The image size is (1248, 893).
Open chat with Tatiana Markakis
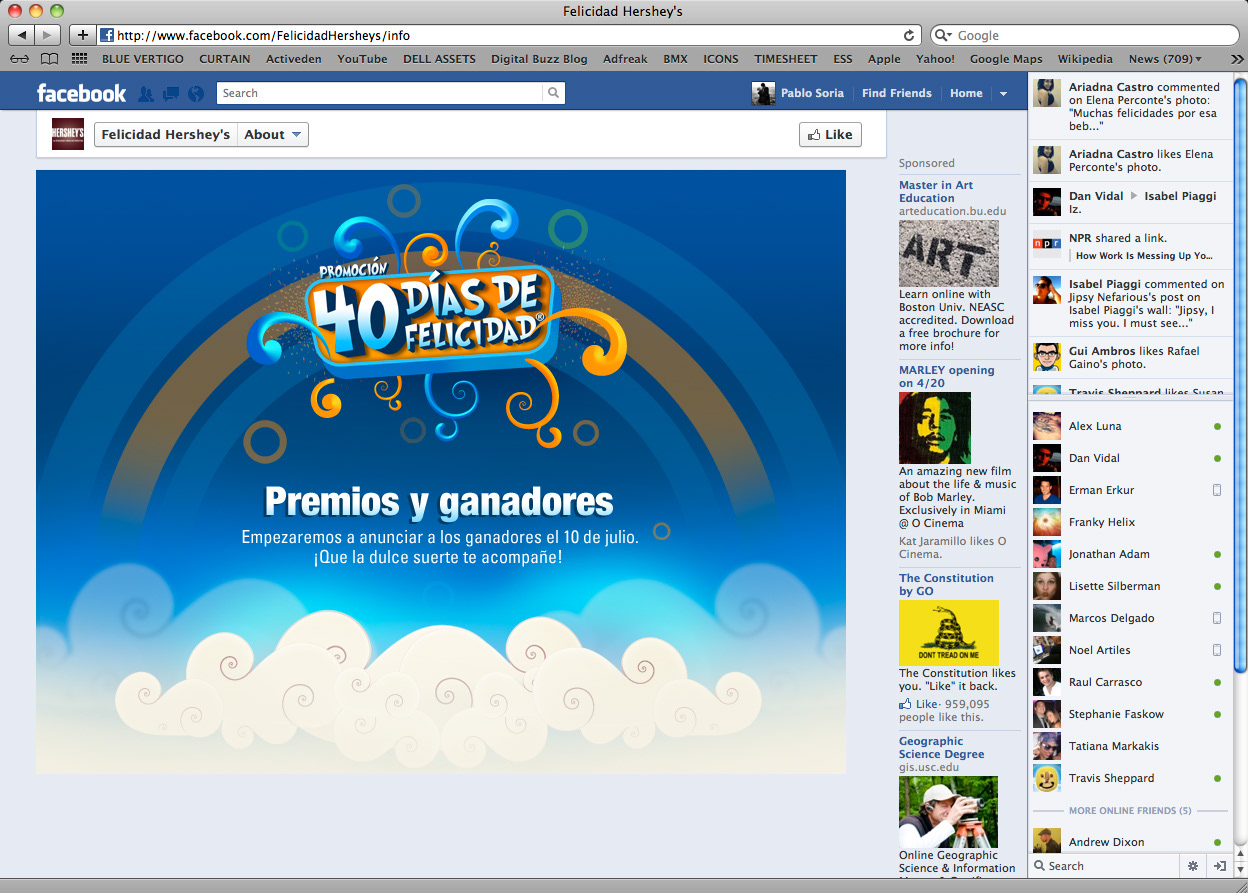(1130, 746)
